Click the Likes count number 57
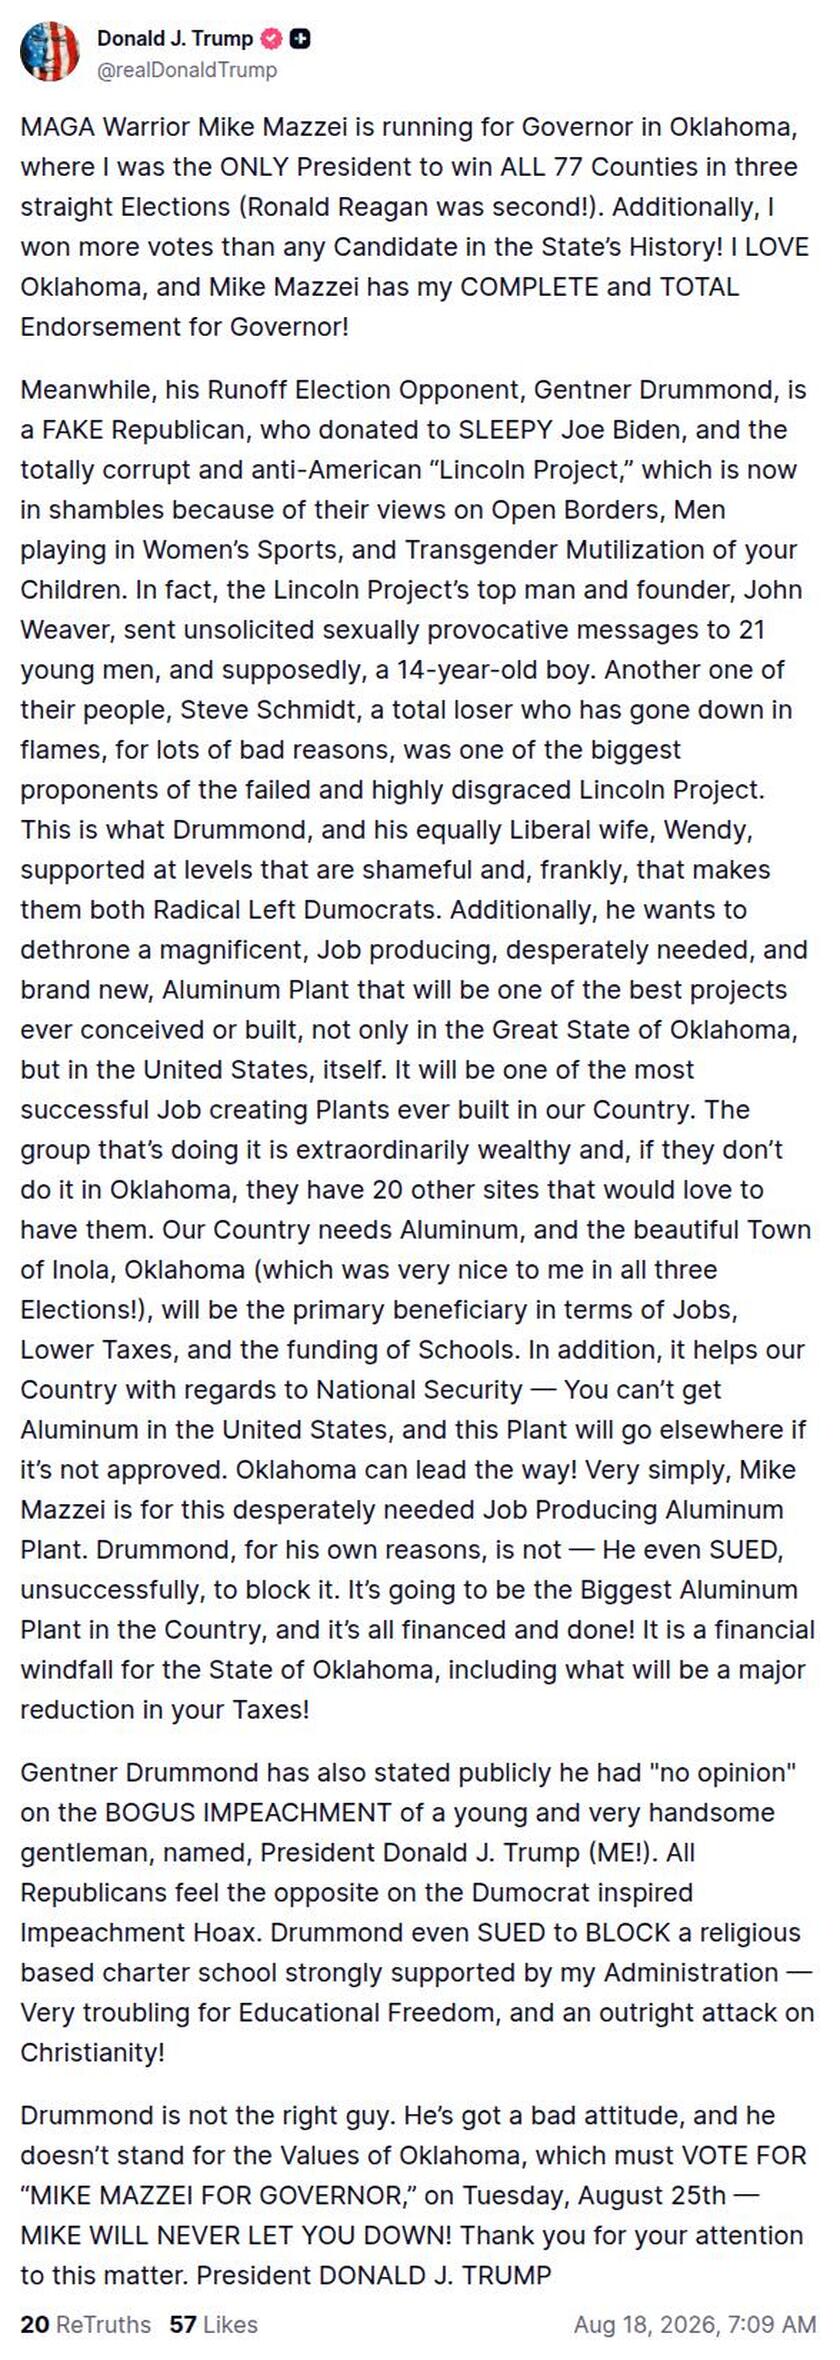Viewport: 840px width, 2360px height. (183, 2324)
